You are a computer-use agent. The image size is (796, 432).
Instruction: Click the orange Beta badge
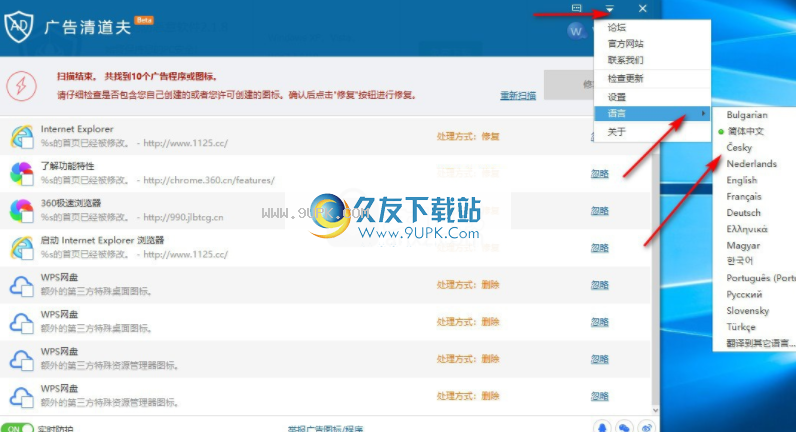144,20
